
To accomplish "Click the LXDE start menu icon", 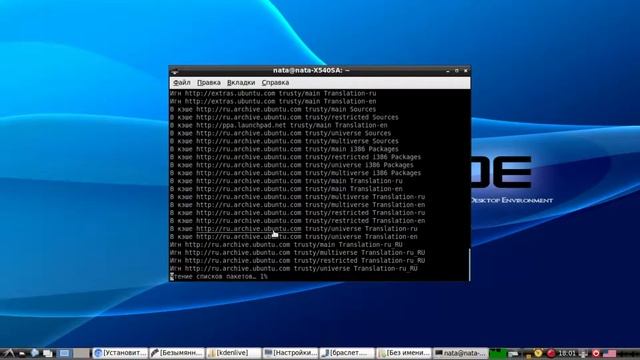I will (9, 353).
